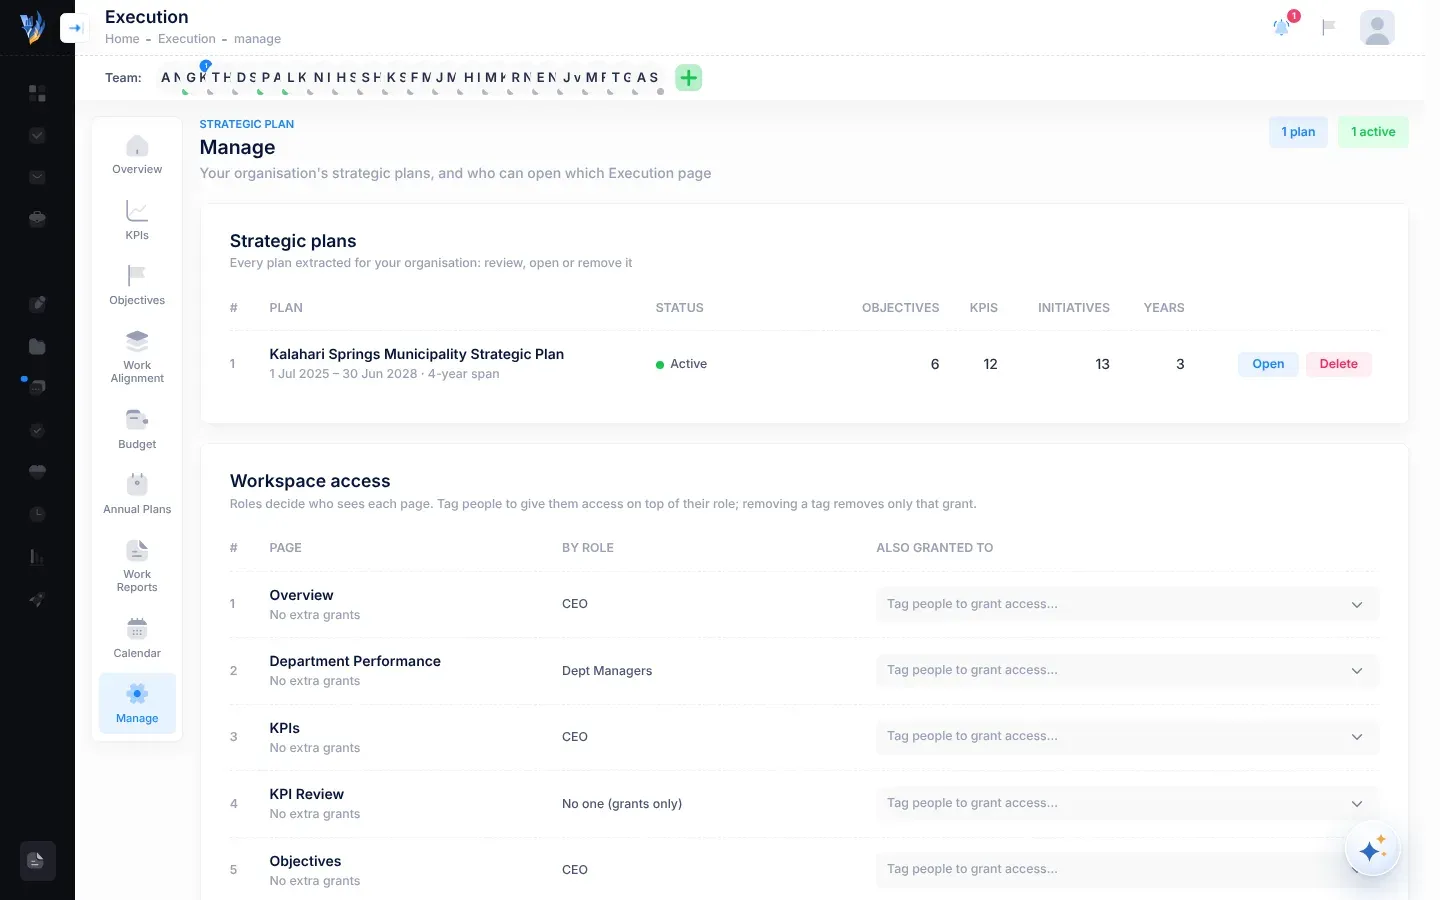This screenshot has width=1440, height=900.
Task: Click the "Active" status of the plan
Action: tap(681, 364)
